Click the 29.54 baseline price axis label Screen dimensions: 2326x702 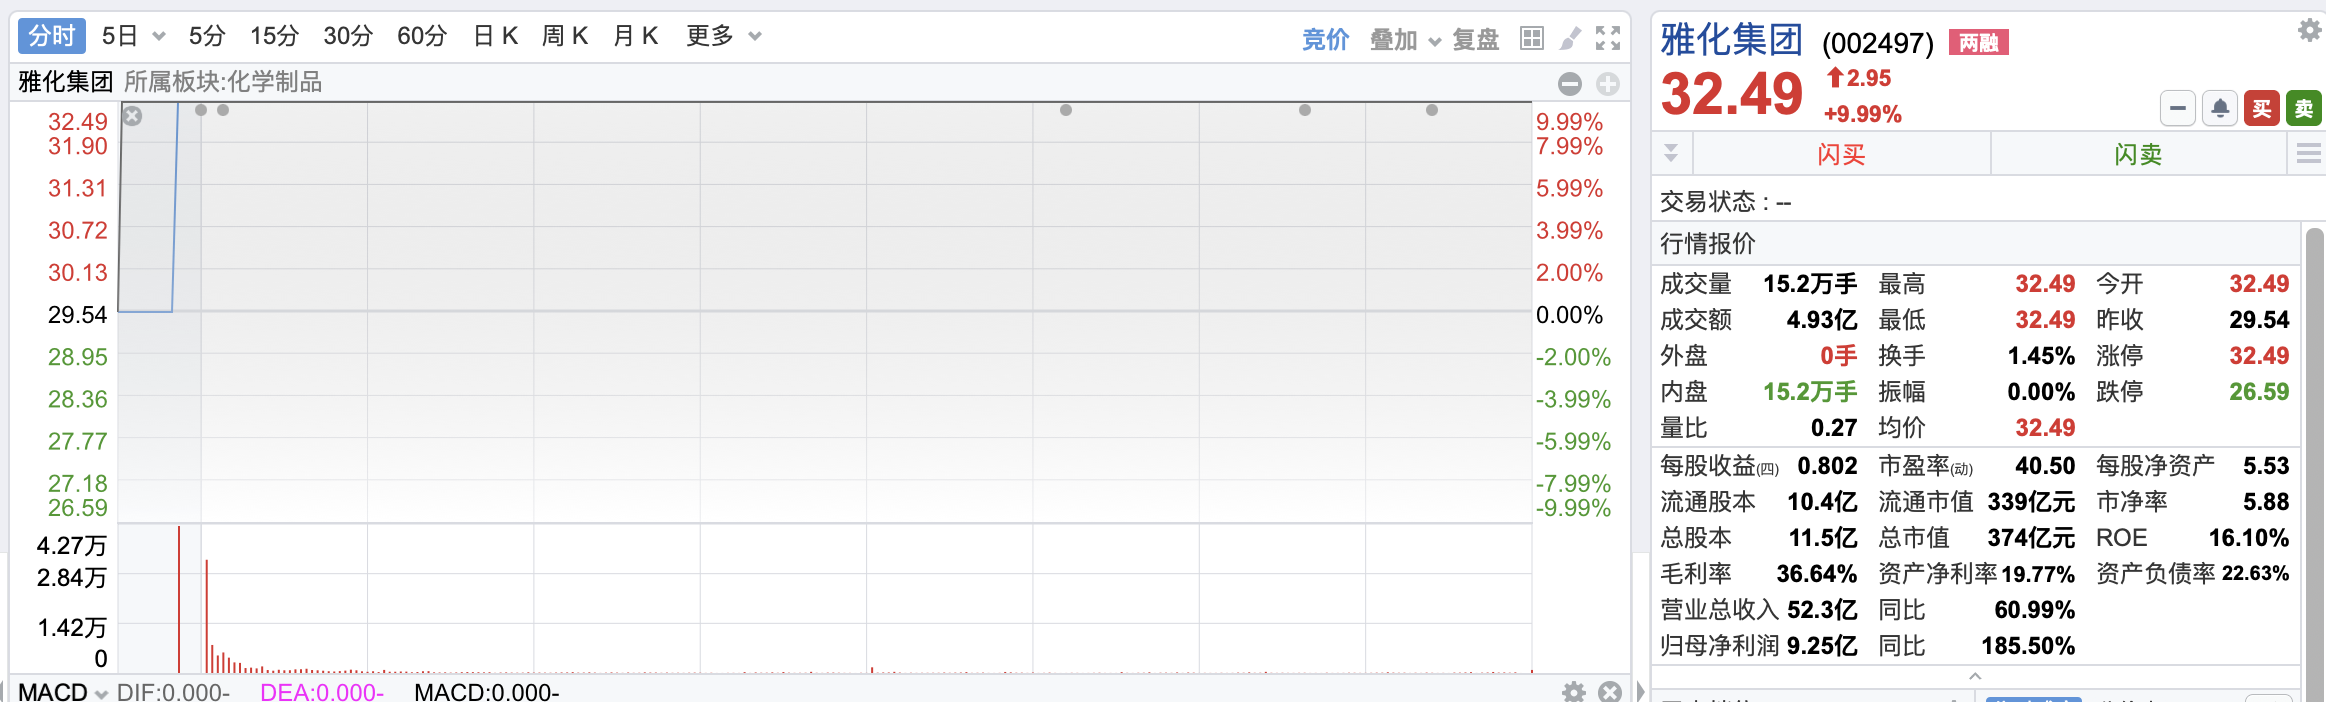(78, 315)
